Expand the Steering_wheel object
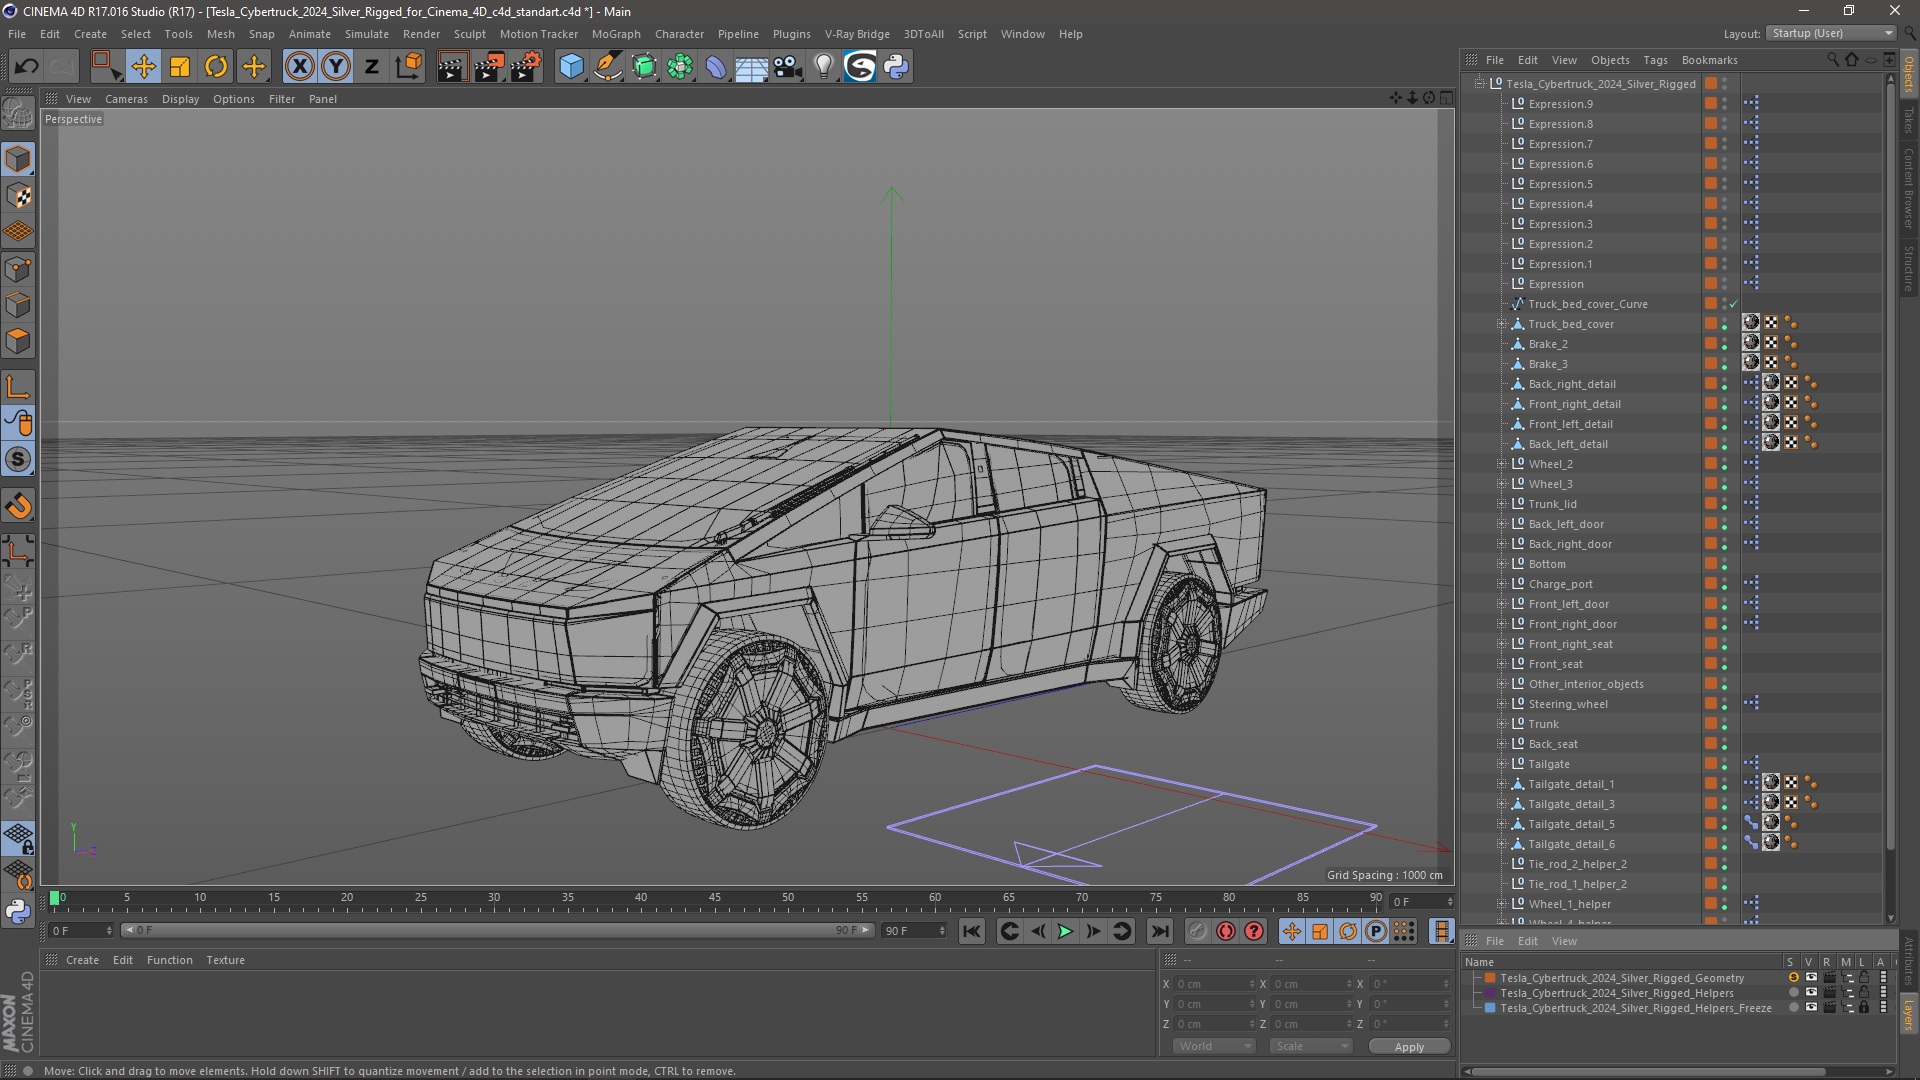 [1501, 704]
